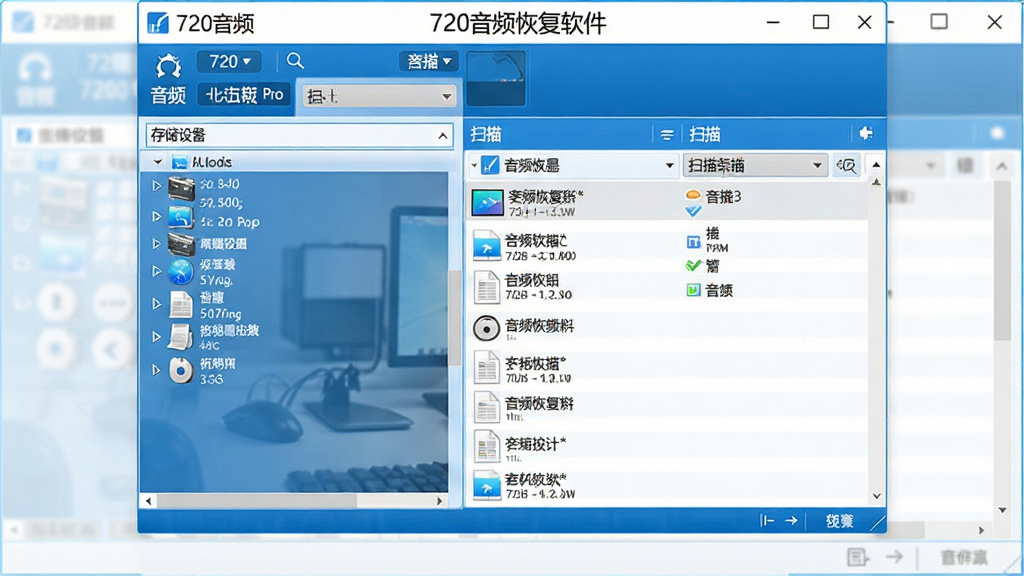This screenshot has width=1024, height=576.
Task: Click the document icon labeled 507
Action: [x=181, y=304]
